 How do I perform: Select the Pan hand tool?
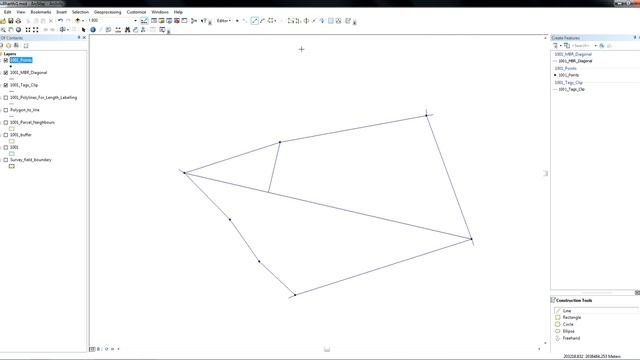click(11, 30)
